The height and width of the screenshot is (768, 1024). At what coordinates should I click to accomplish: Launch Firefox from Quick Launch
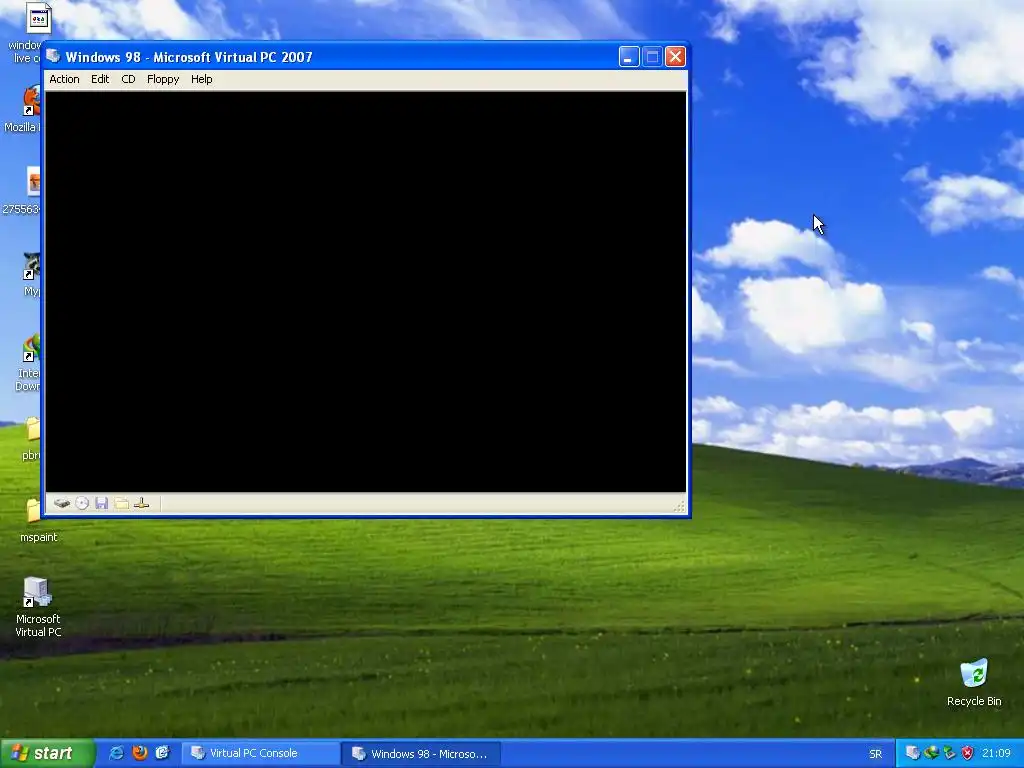(x=140, y=753)
